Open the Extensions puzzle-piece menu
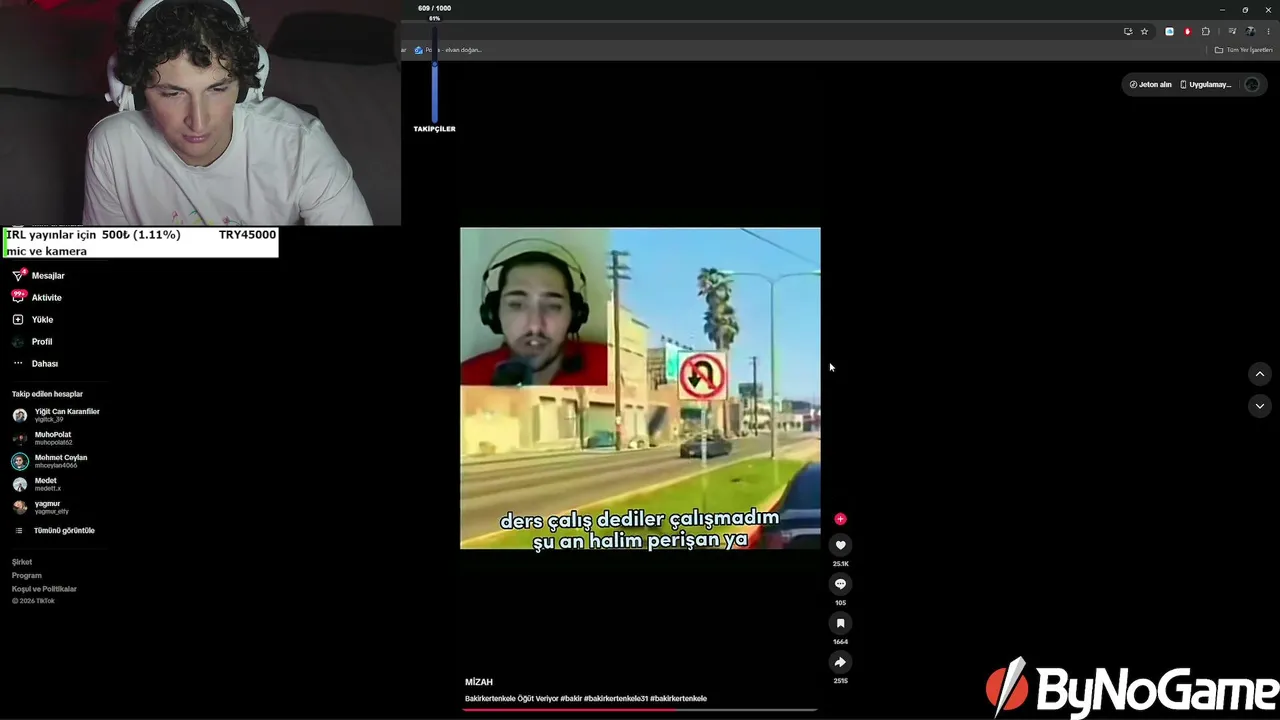This screenshot has width=1280, height=720. [x=1205, y=31]
